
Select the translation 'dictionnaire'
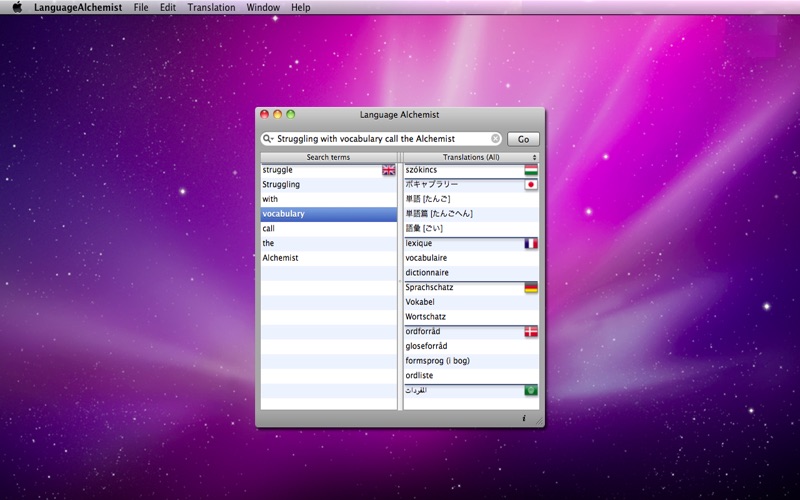coord(471,273)
